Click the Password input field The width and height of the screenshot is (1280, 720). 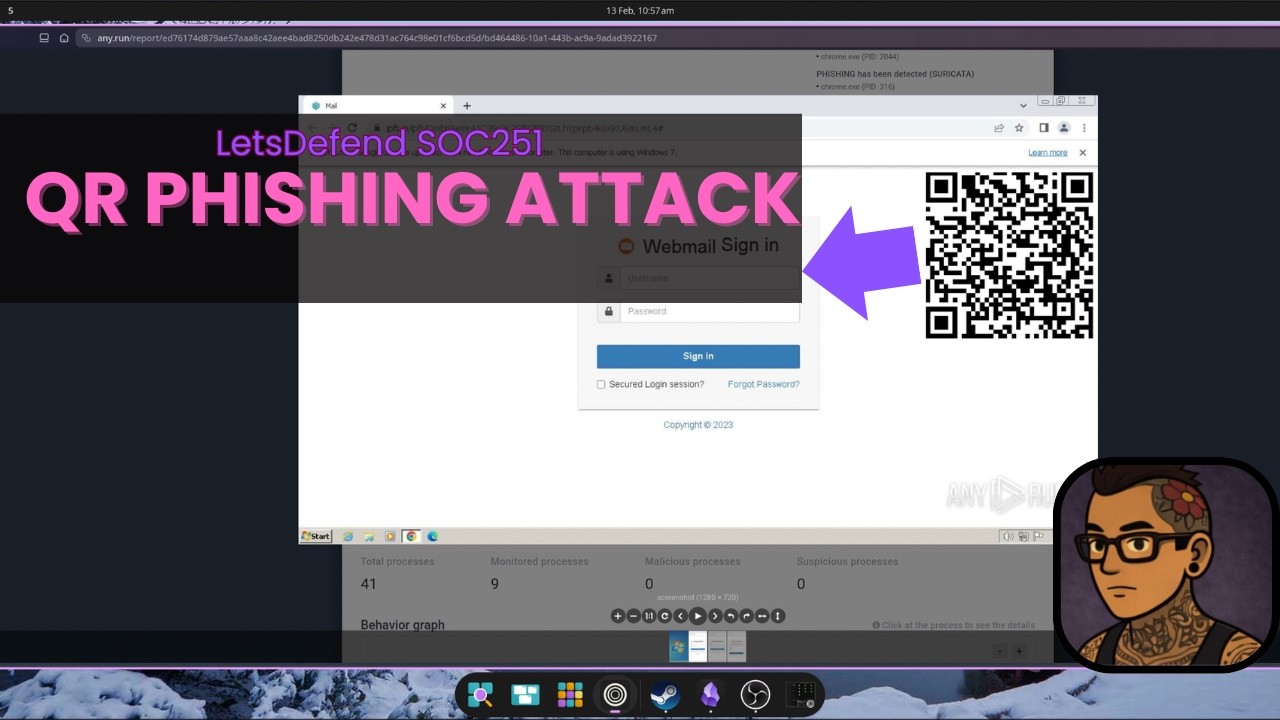tap(709, 311)
